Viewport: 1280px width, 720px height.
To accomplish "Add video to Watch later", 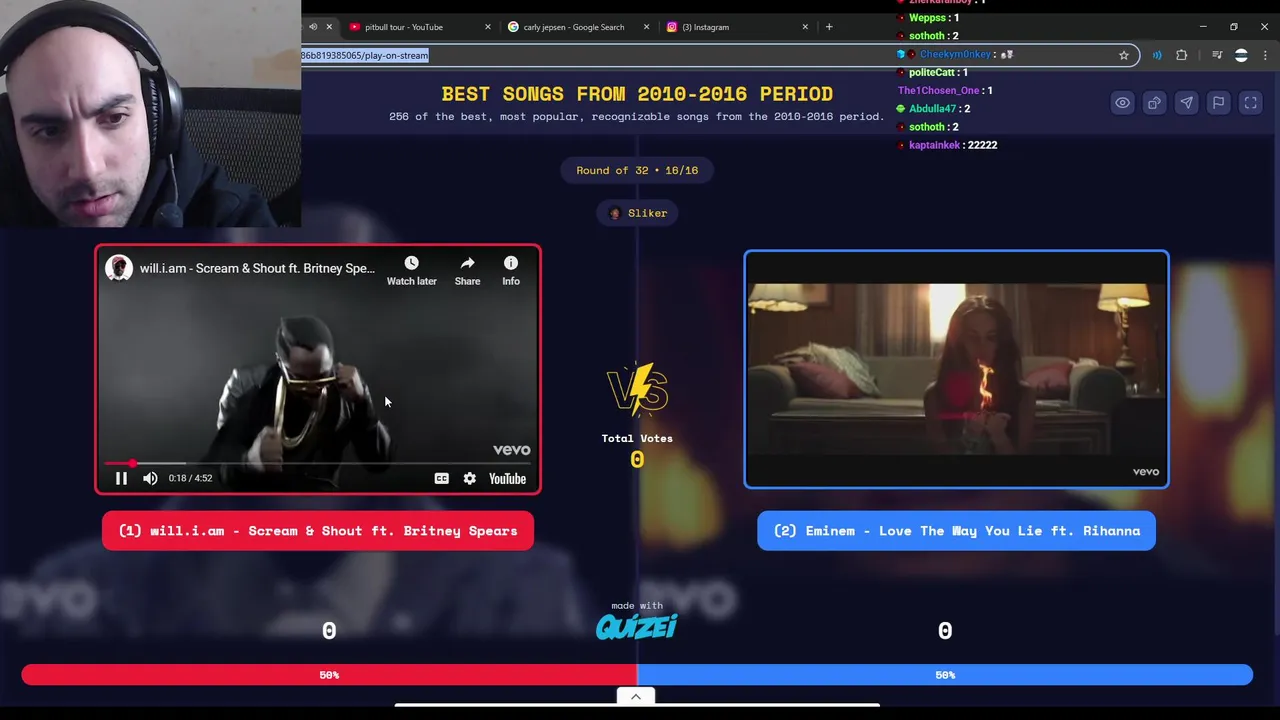I will 411,270.
